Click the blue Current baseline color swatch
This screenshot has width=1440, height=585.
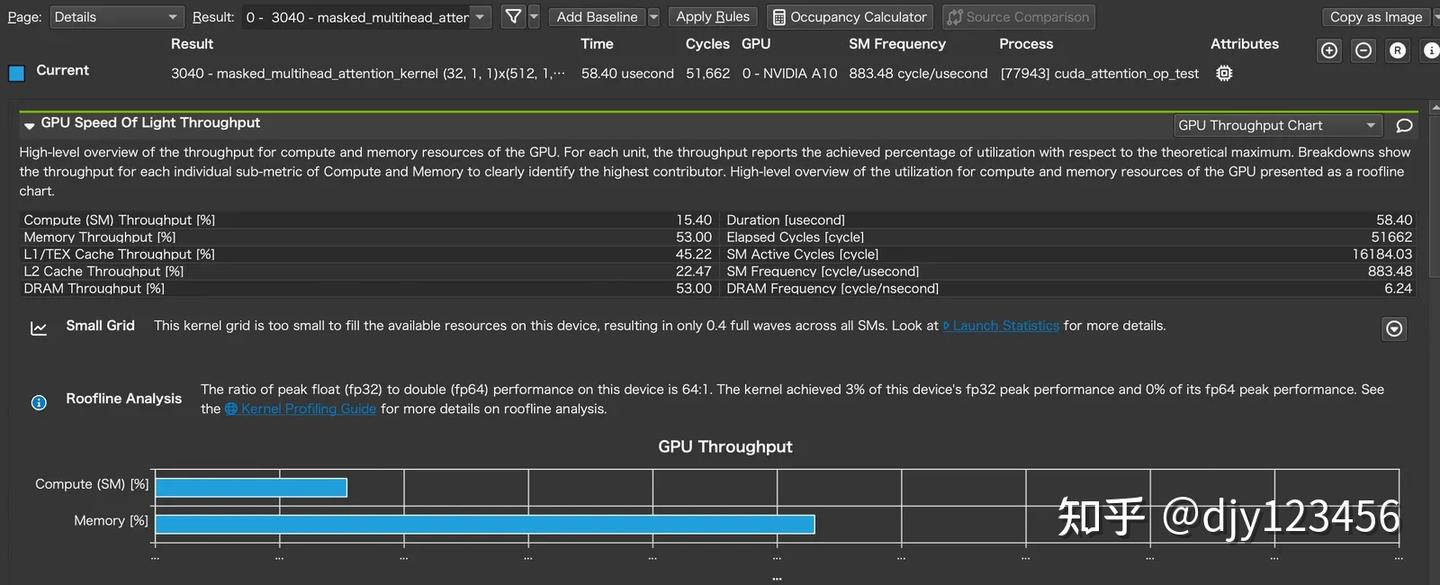point(16,73)
